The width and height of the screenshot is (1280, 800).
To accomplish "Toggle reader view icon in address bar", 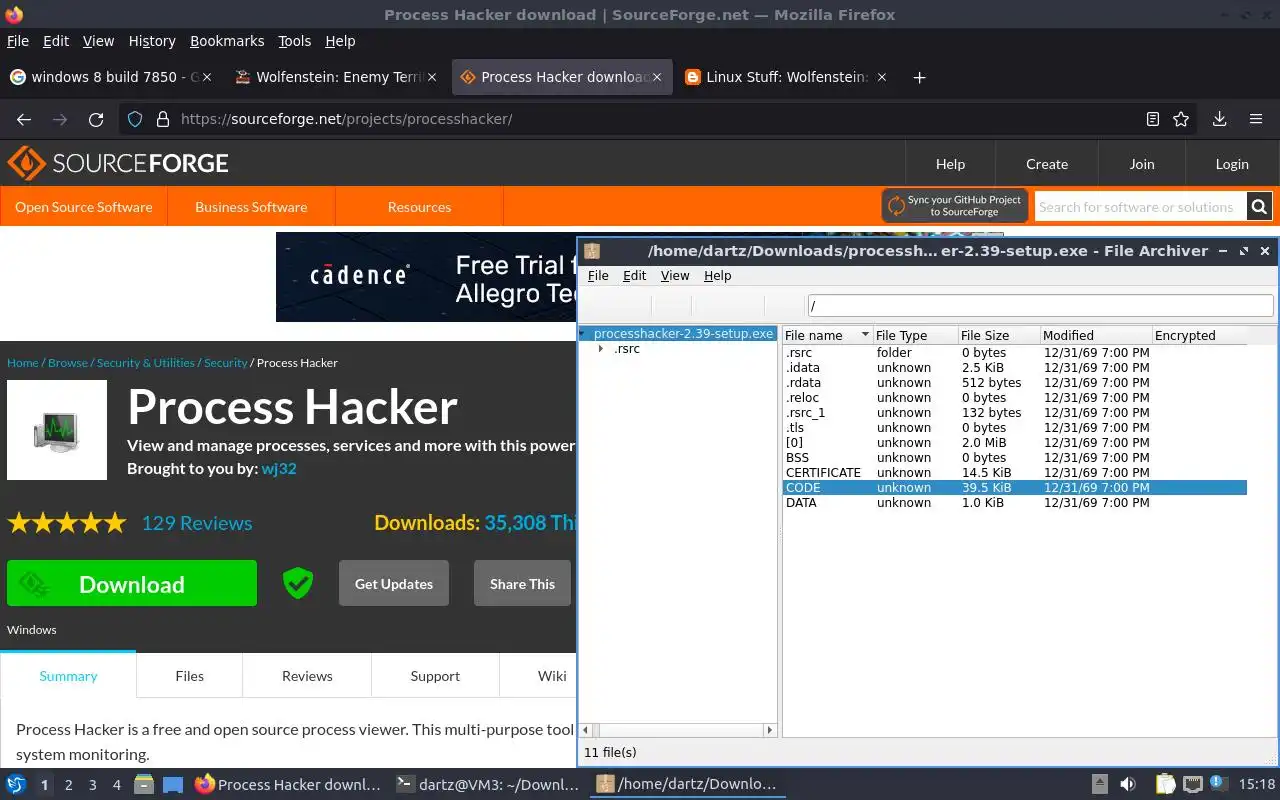I will (x=1153, y=119).
